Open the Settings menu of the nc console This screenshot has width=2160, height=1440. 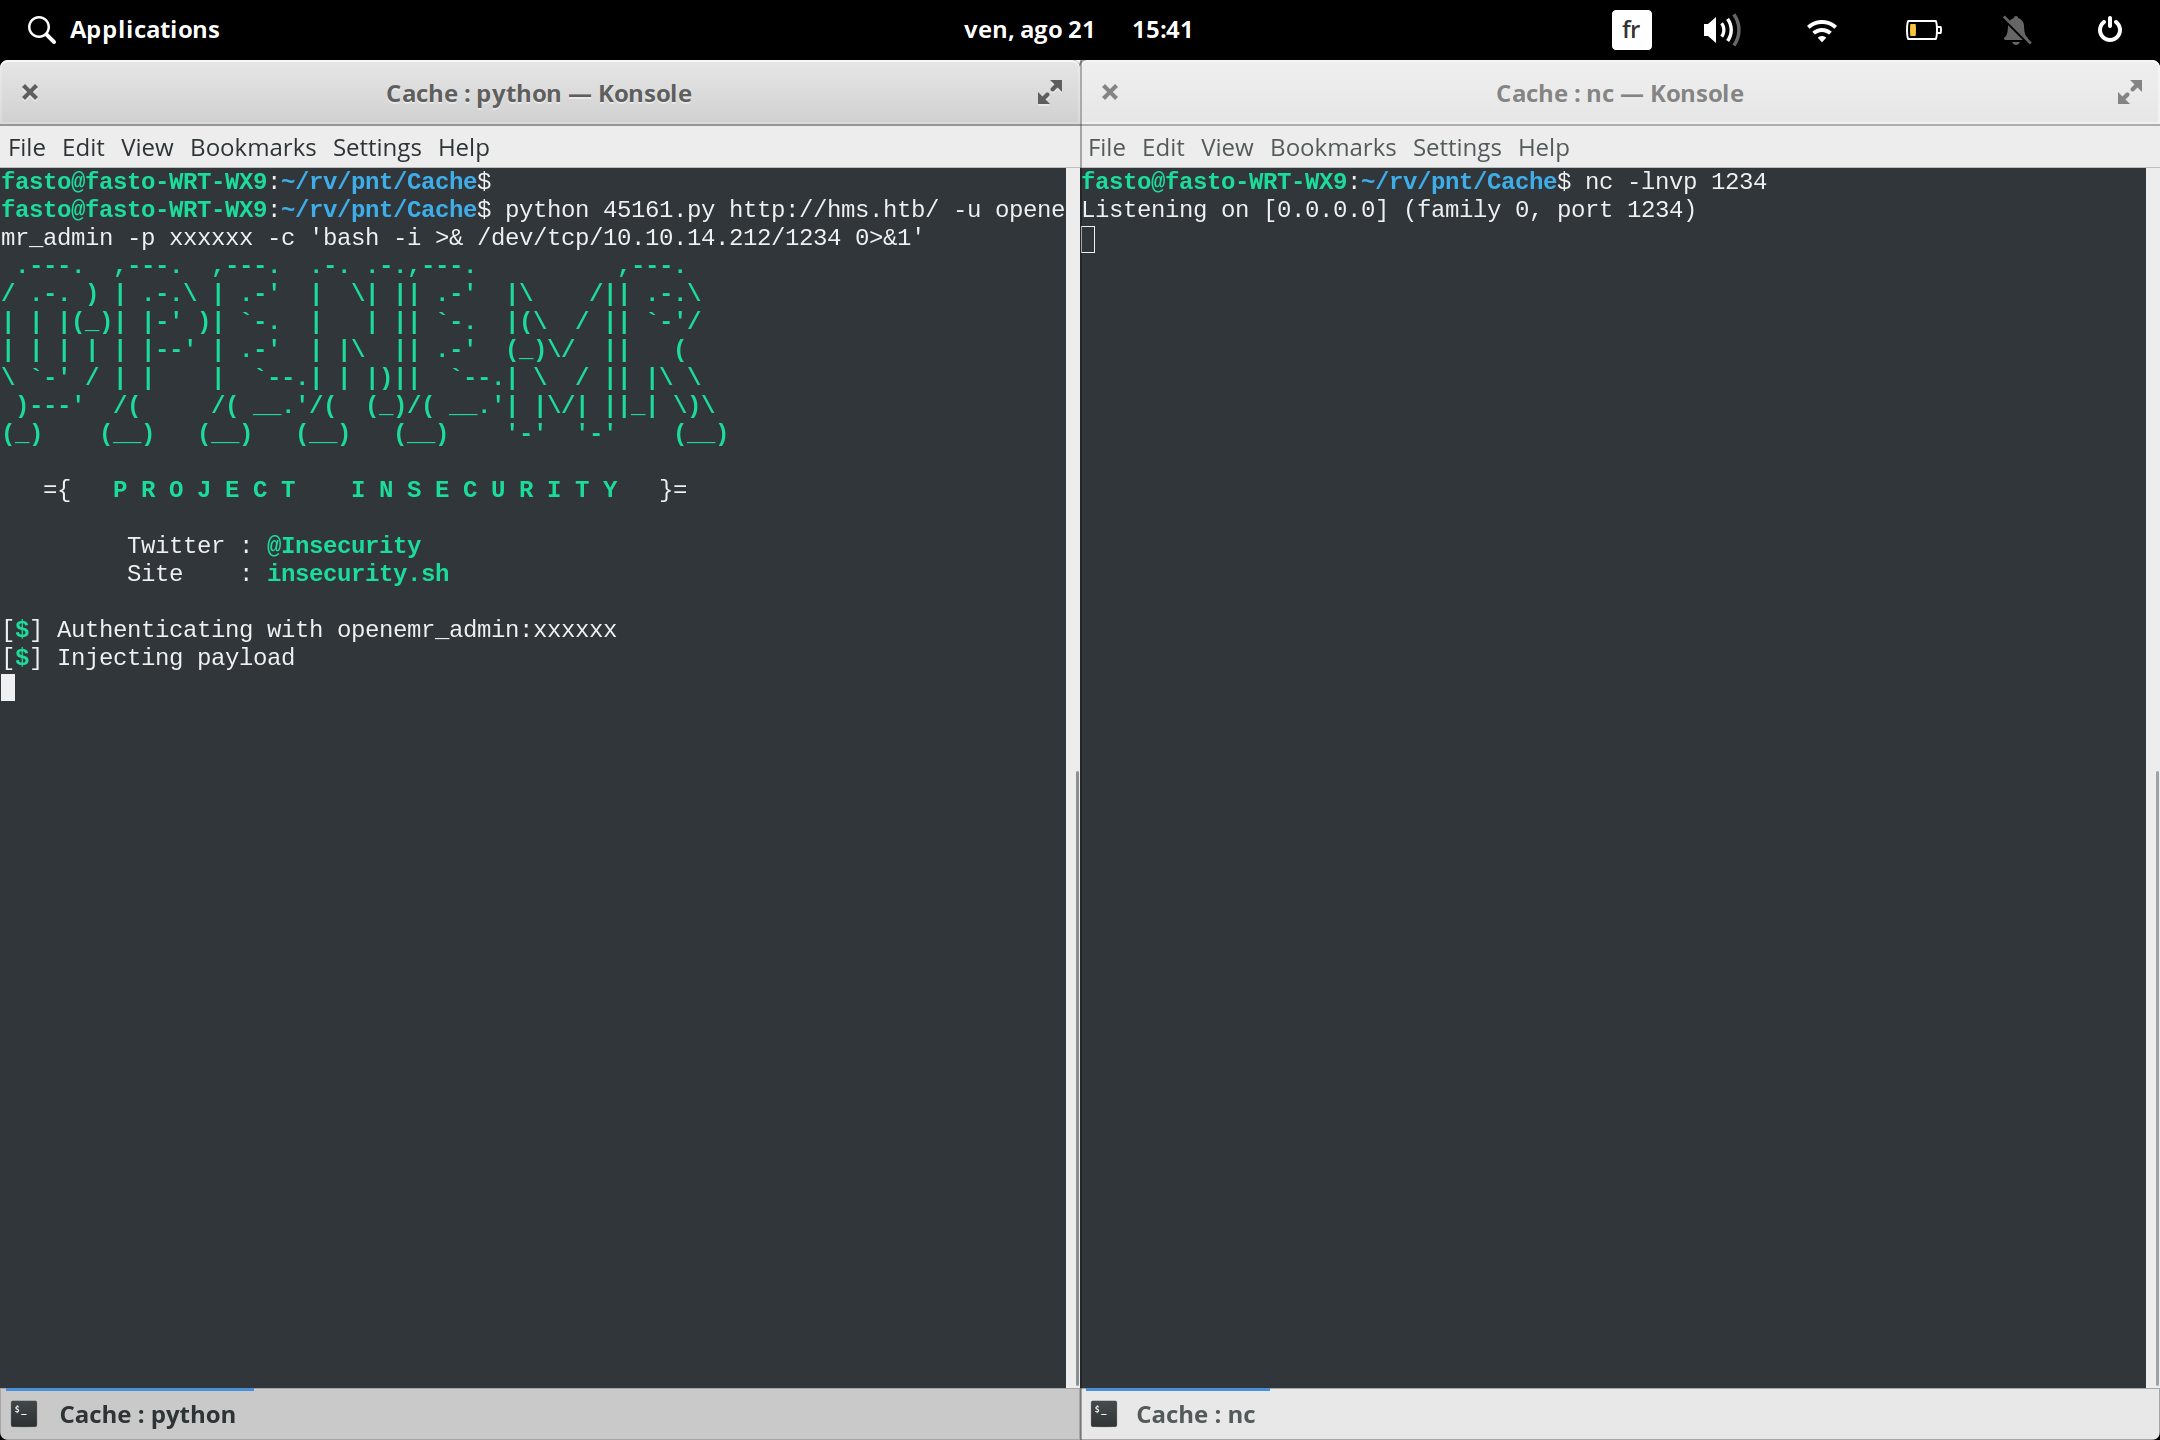tap(1456, 147)
